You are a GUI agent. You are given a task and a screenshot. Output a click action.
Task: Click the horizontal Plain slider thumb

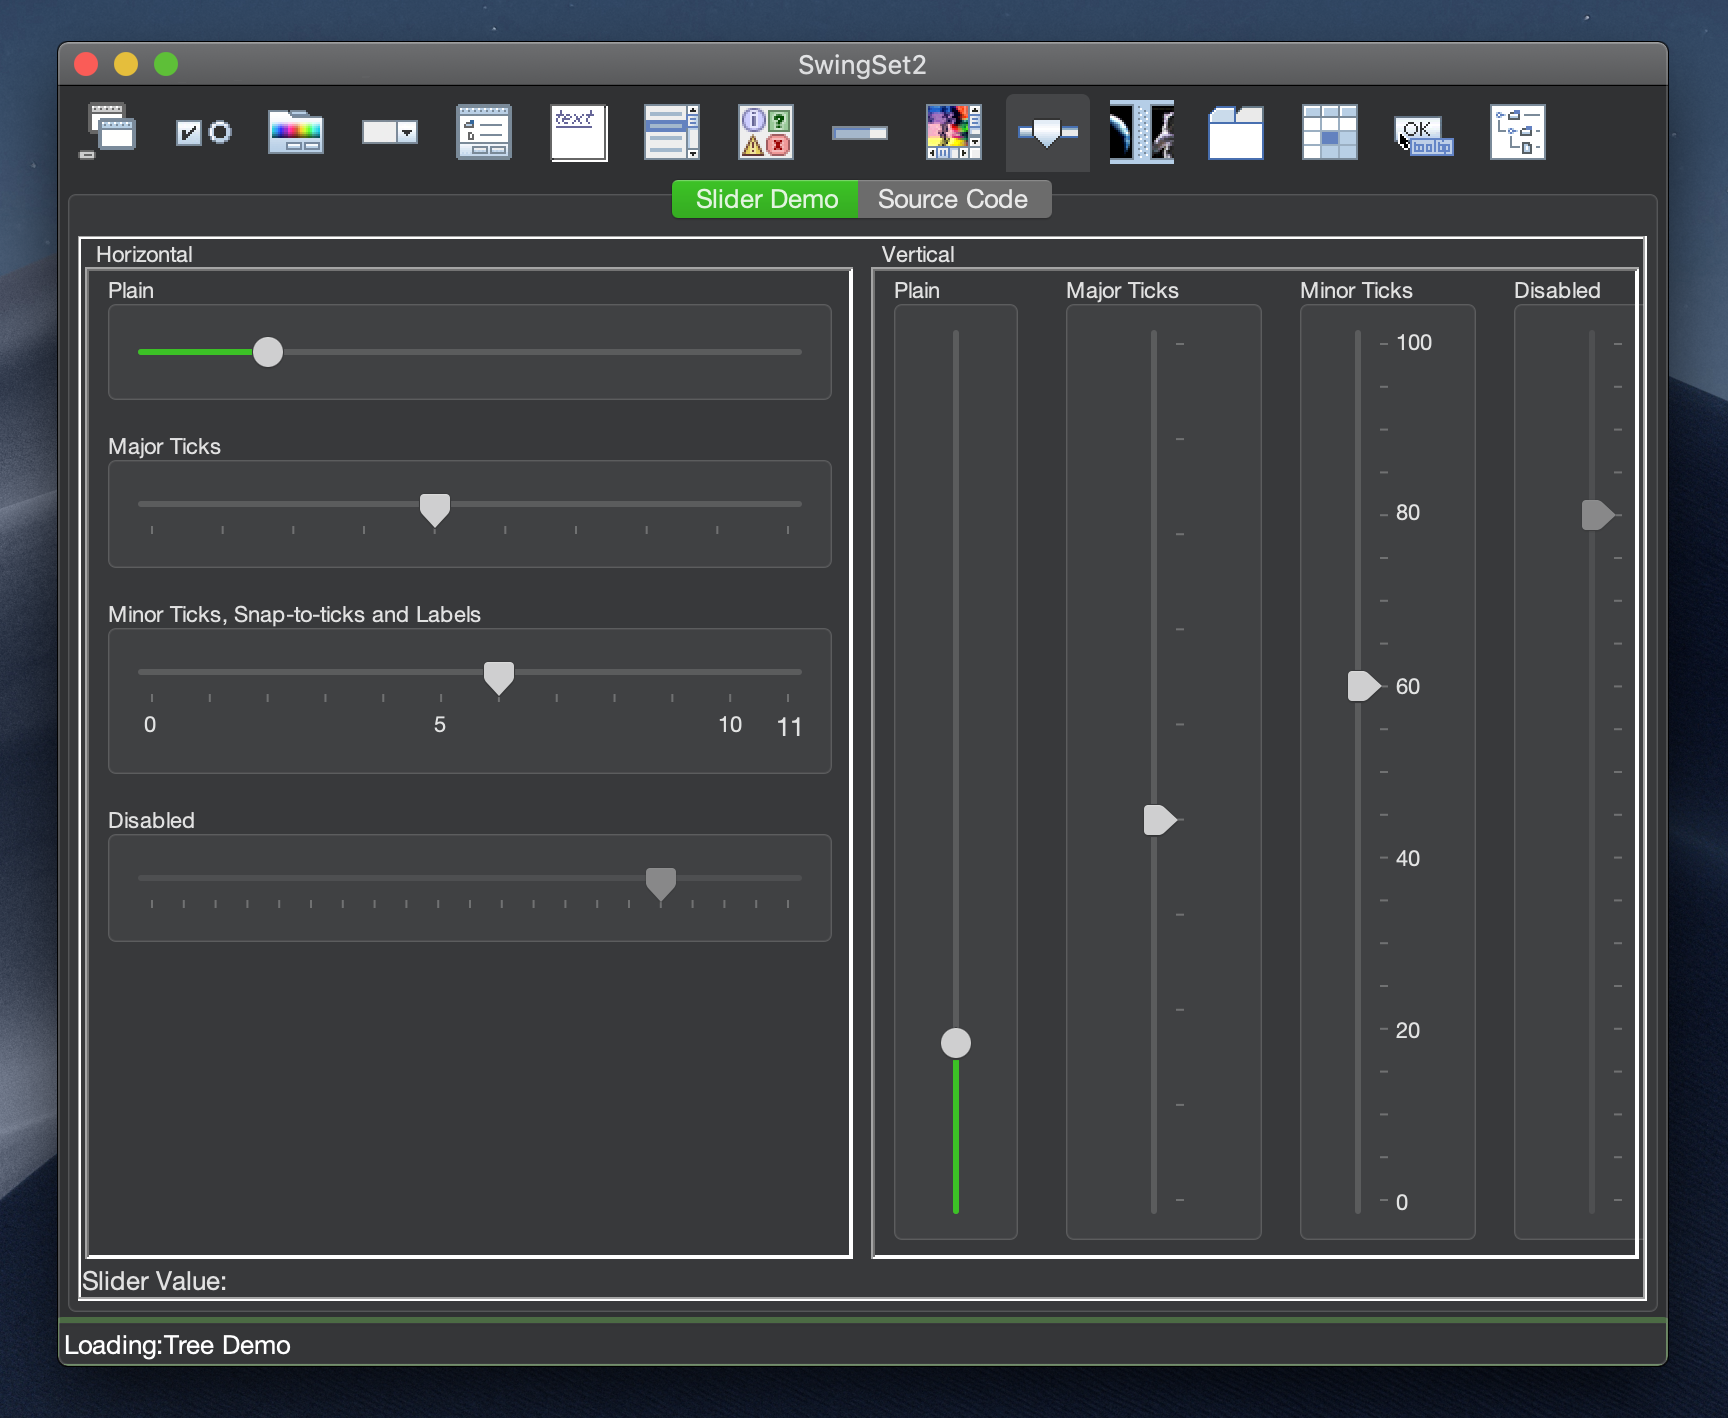[267, 352]
